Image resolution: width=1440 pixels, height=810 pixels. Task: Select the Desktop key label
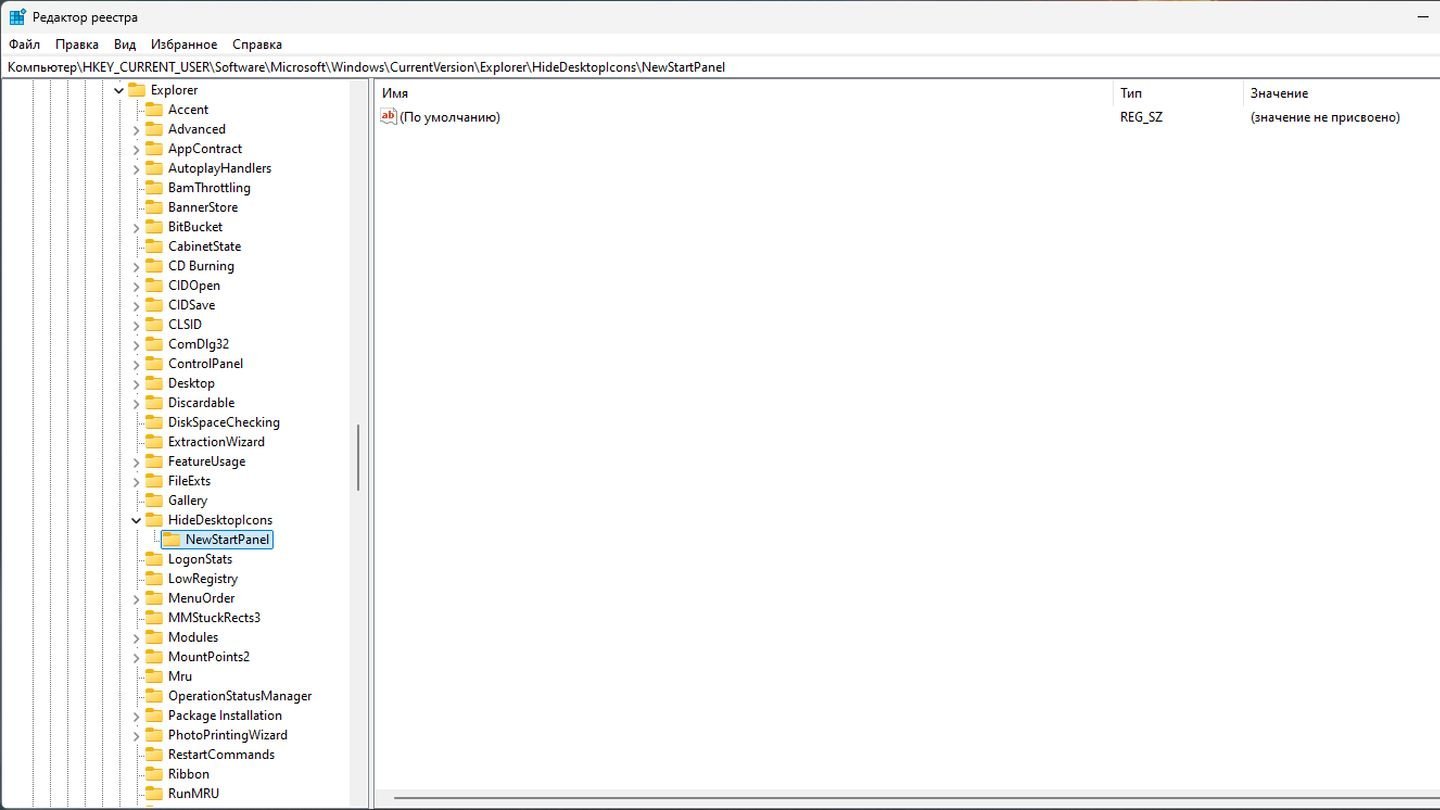point(191,383)
